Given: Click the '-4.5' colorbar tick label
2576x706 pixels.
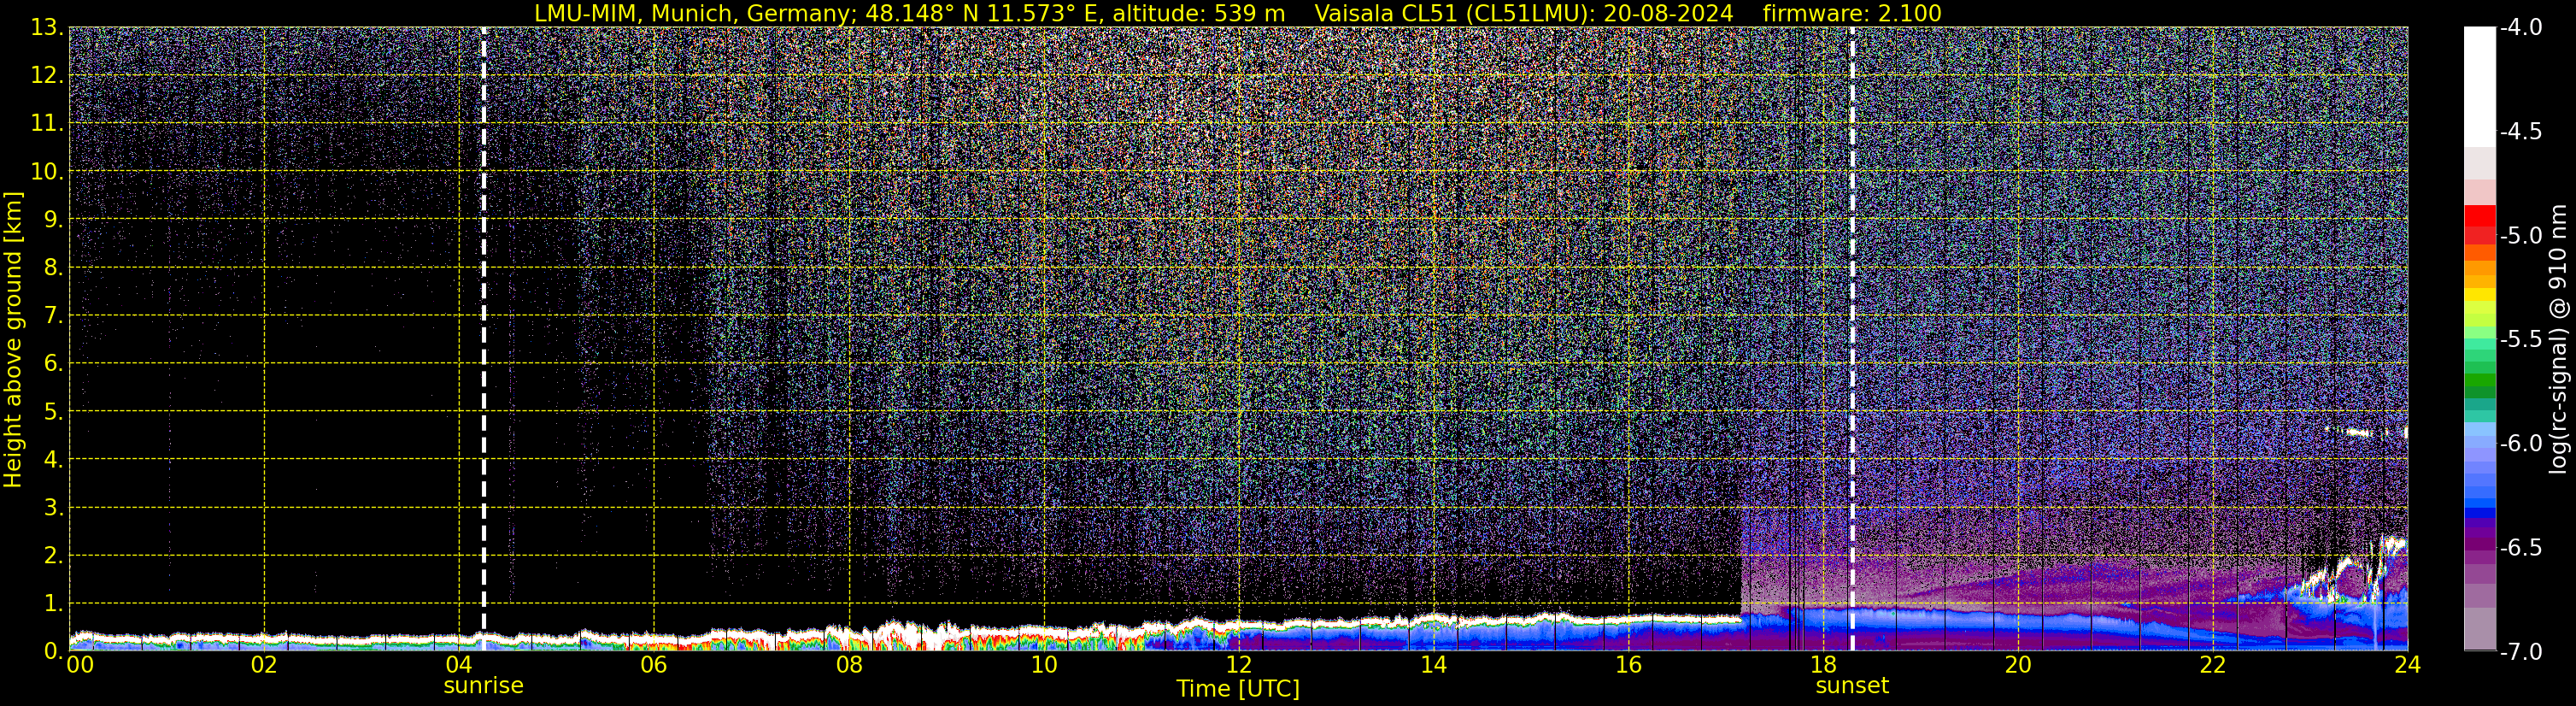Looking at the screenshot, I should tap(2520, 132).
